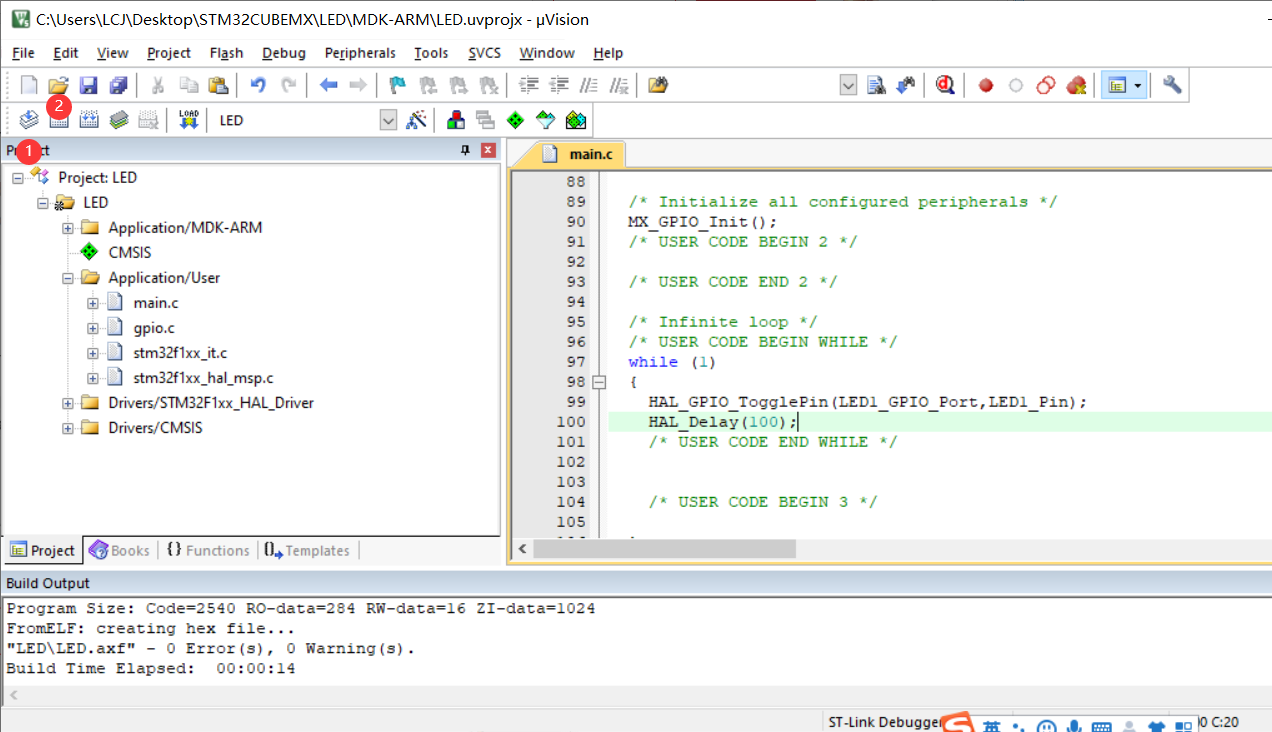
Task: Click the "0 Error(s), 0 Warning(s)" build line
Action: pyautogui.click(x=211, y=648)
